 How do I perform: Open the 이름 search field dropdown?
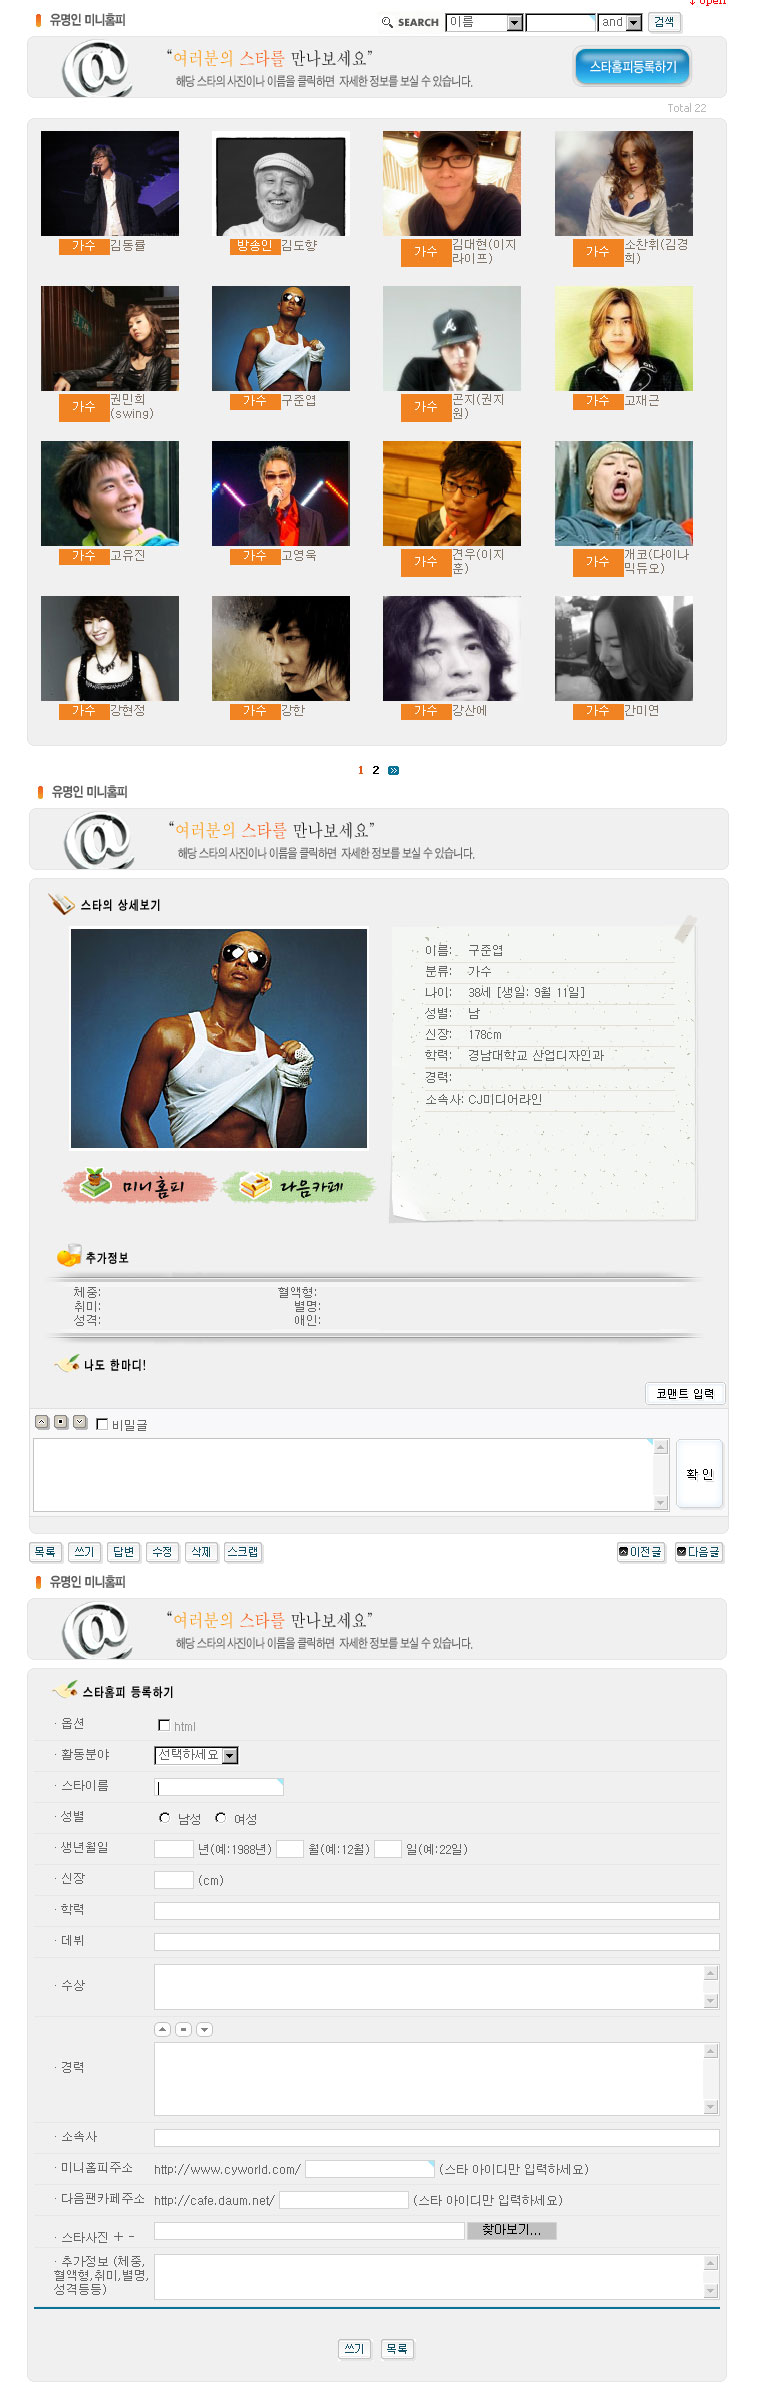point(485,22)
